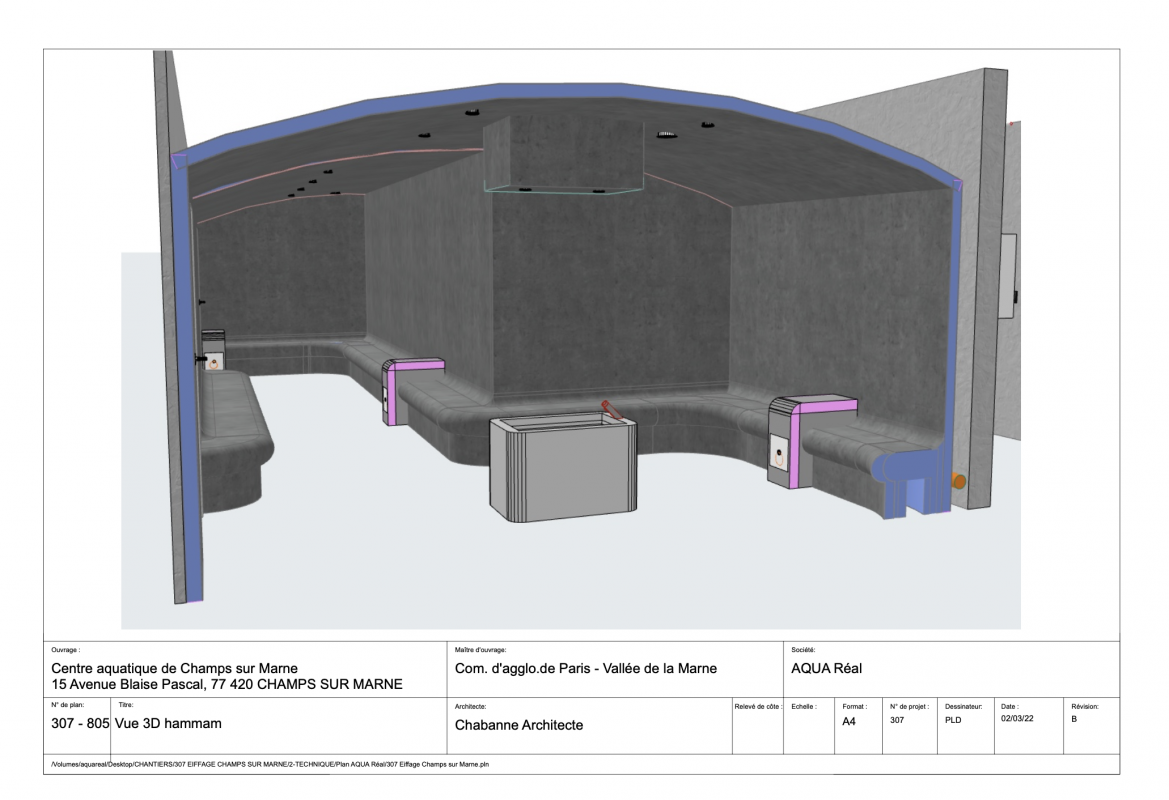
Task: Click the 'N° de projet :' label
Action: click(x=909, y=706)
